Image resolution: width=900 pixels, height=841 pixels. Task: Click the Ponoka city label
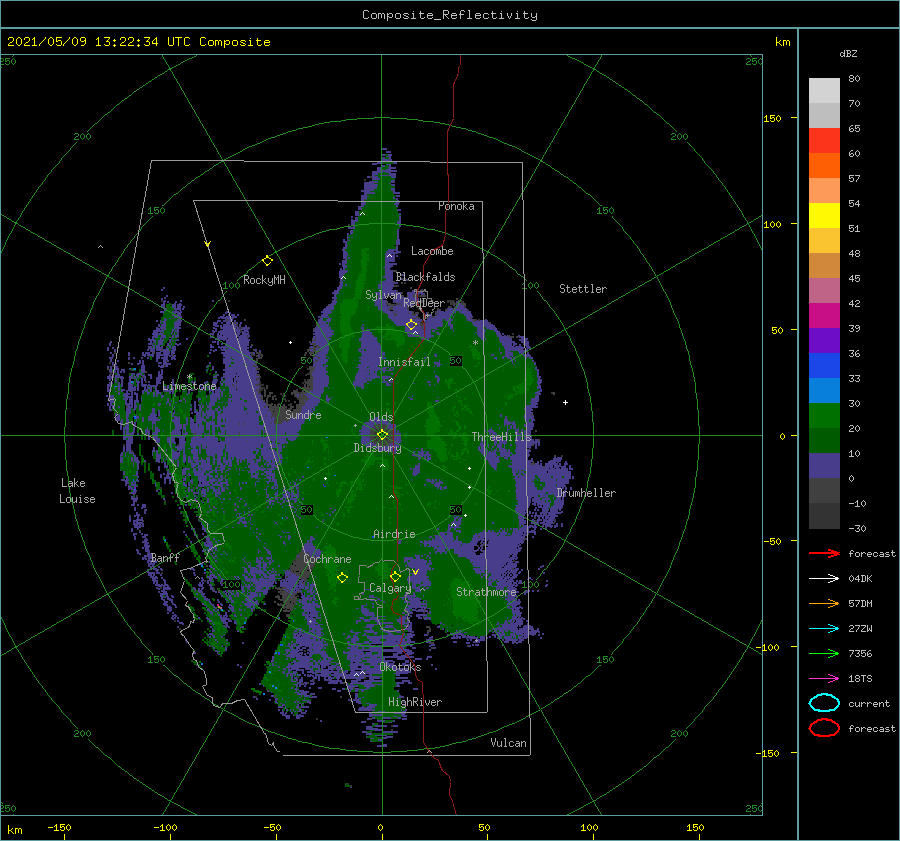click(456, 206)
